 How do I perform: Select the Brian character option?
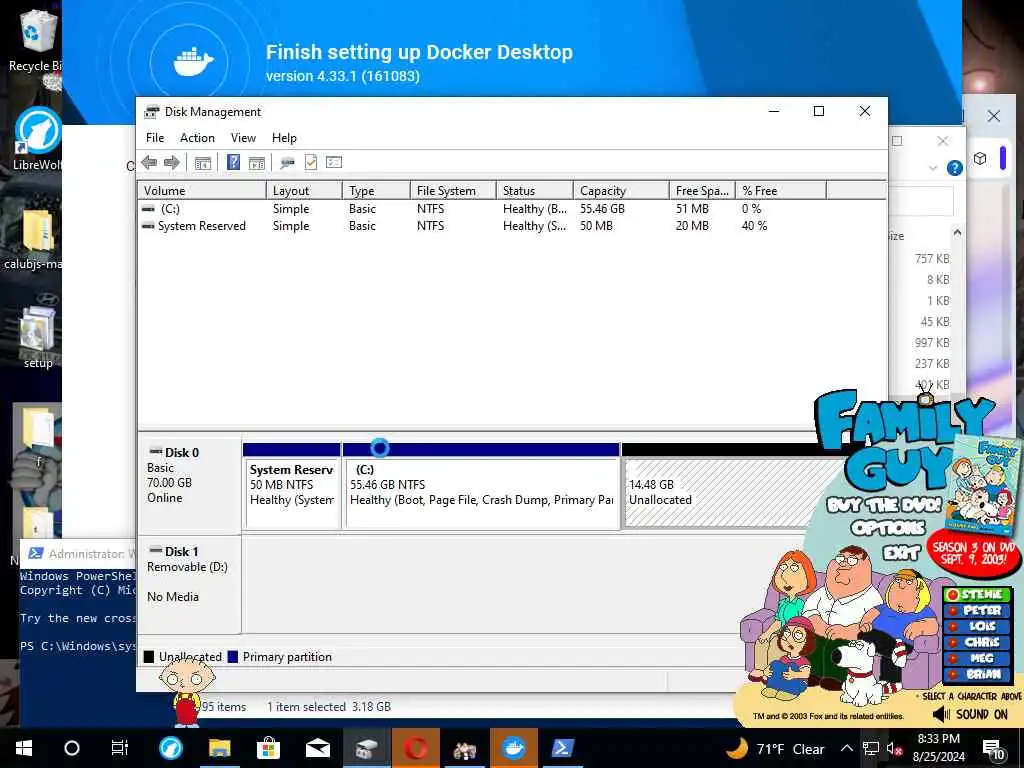click(977, 674)
